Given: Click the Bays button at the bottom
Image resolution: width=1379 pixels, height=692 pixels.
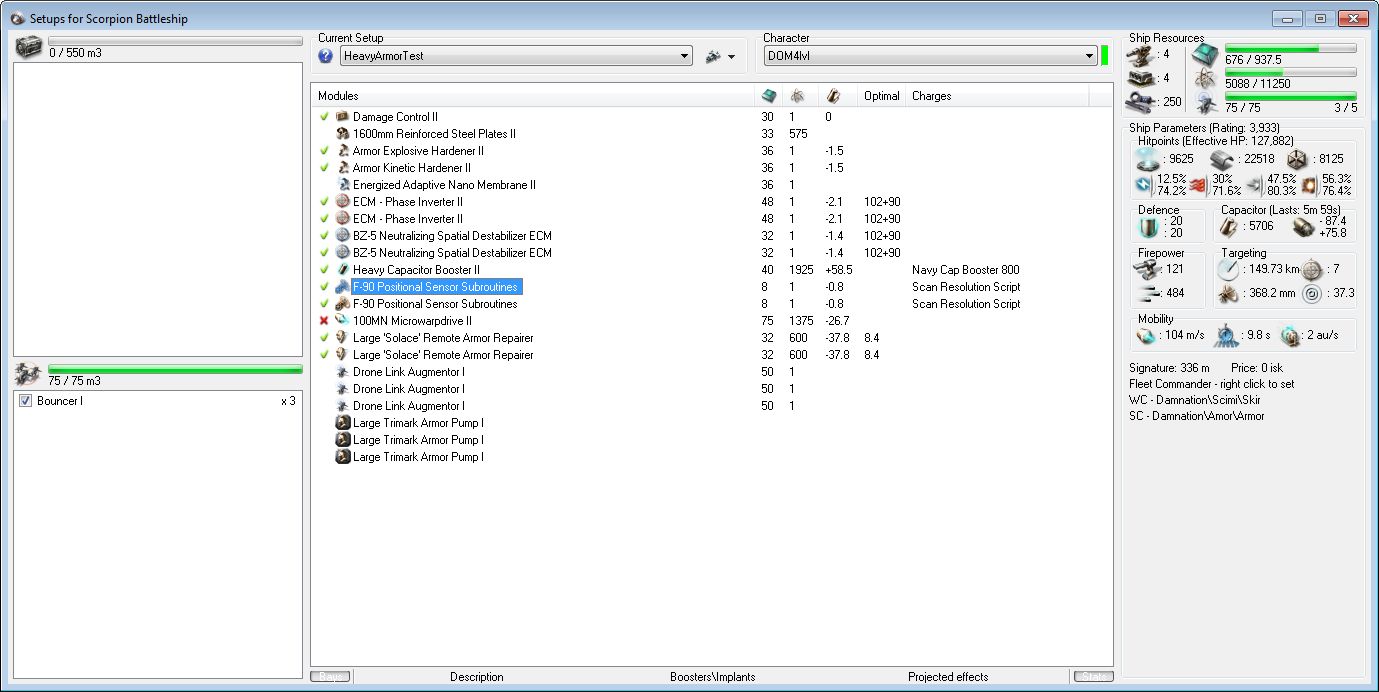Looking at the screenshot, I should [x=331, y=677].
